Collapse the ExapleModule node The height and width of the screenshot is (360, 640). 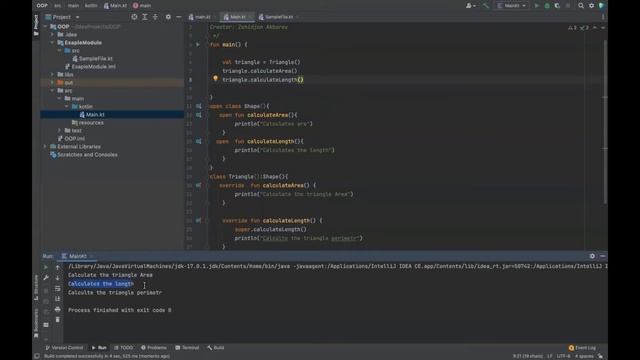(x=52, y=42)
